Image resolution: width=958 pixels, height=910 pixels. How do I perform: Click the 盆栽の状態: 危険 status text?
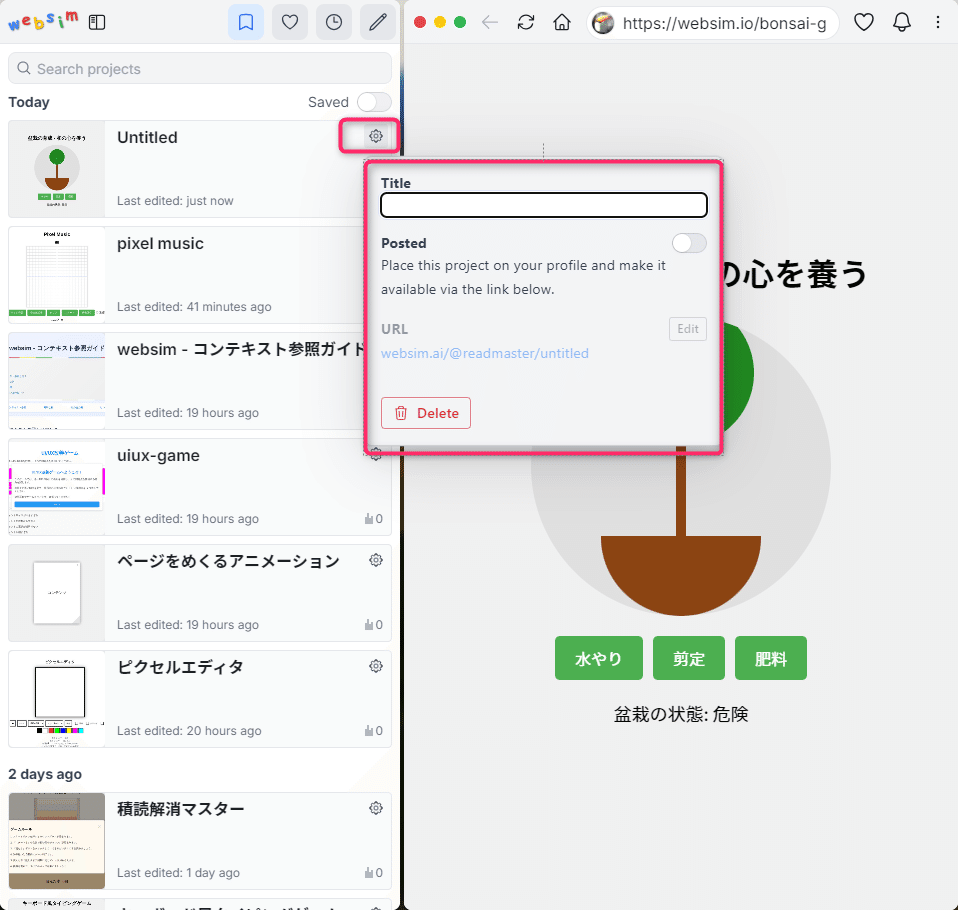pos(681,714)
